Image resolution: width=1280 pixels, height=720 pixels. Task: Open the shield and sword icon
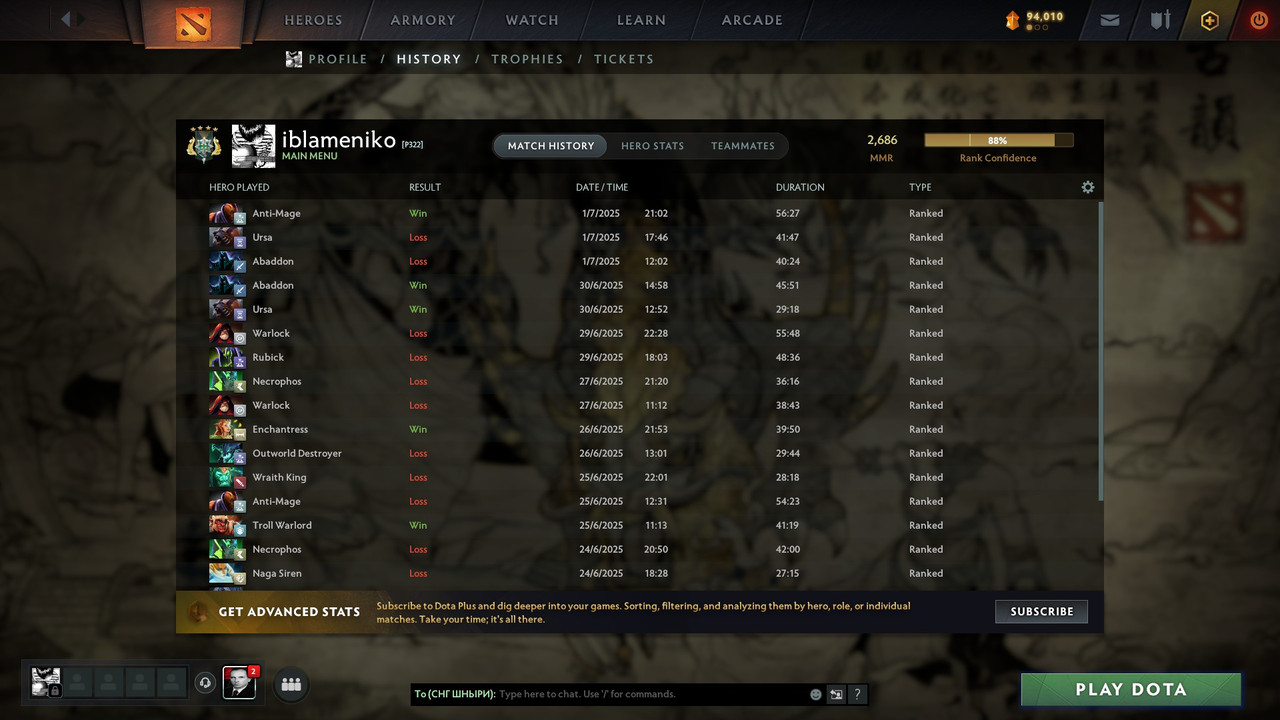click(1160, 20)
